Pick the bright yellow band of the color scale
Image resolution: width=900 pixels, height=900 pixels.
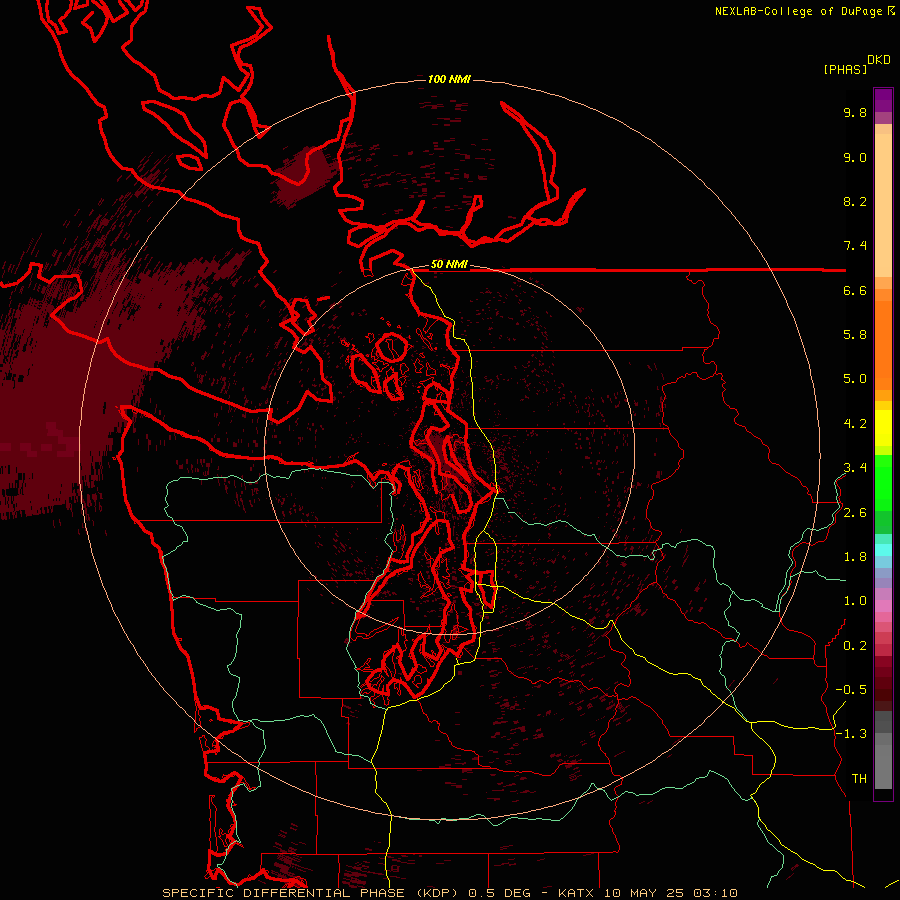[x=883, y=428]
